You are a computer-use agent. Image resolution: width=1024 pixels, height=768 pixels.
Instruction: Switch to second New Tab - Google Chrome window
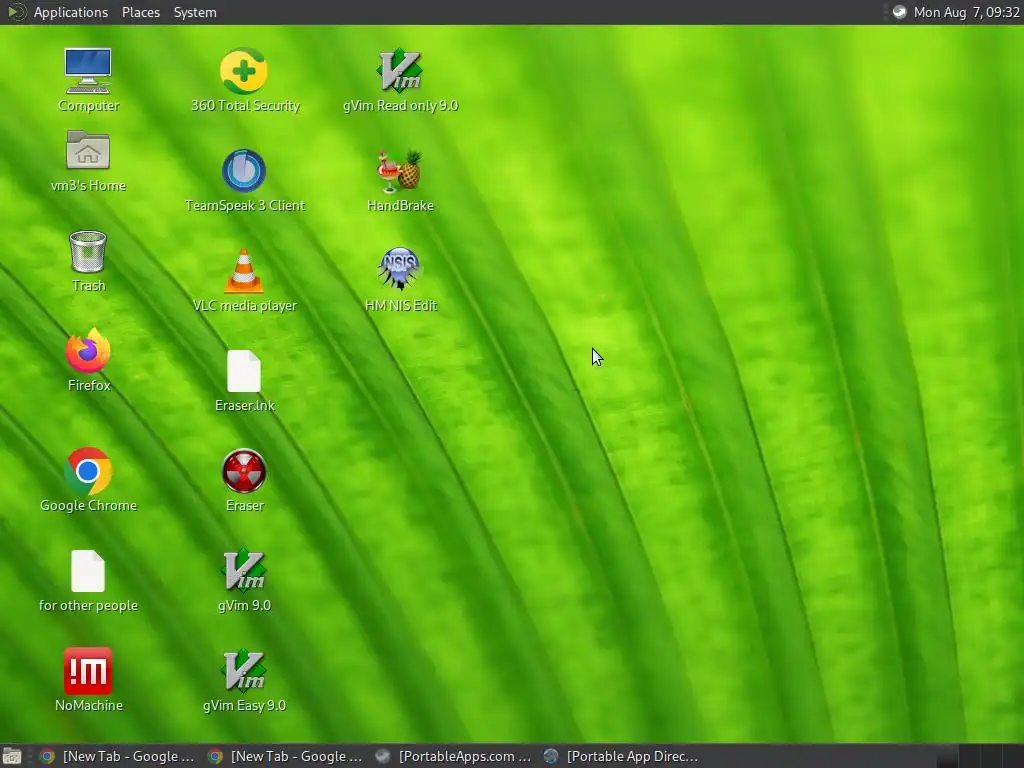285,756
